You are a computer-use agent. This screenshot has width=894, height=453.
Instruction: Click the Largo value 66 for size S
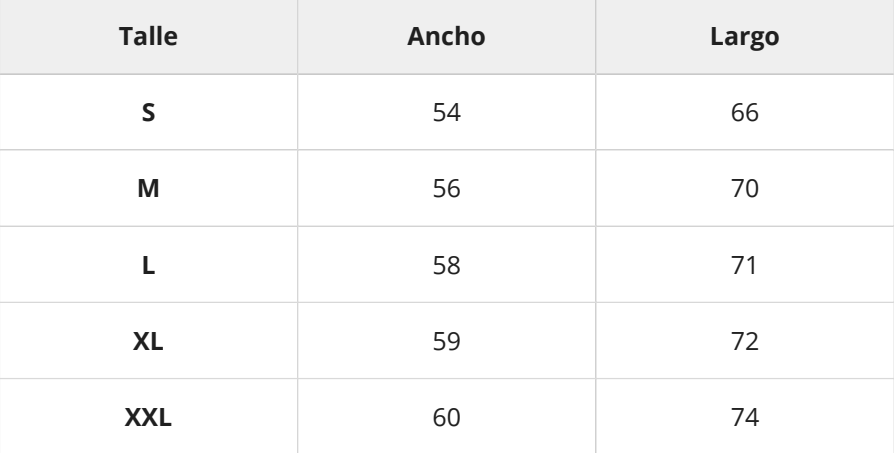745,112
